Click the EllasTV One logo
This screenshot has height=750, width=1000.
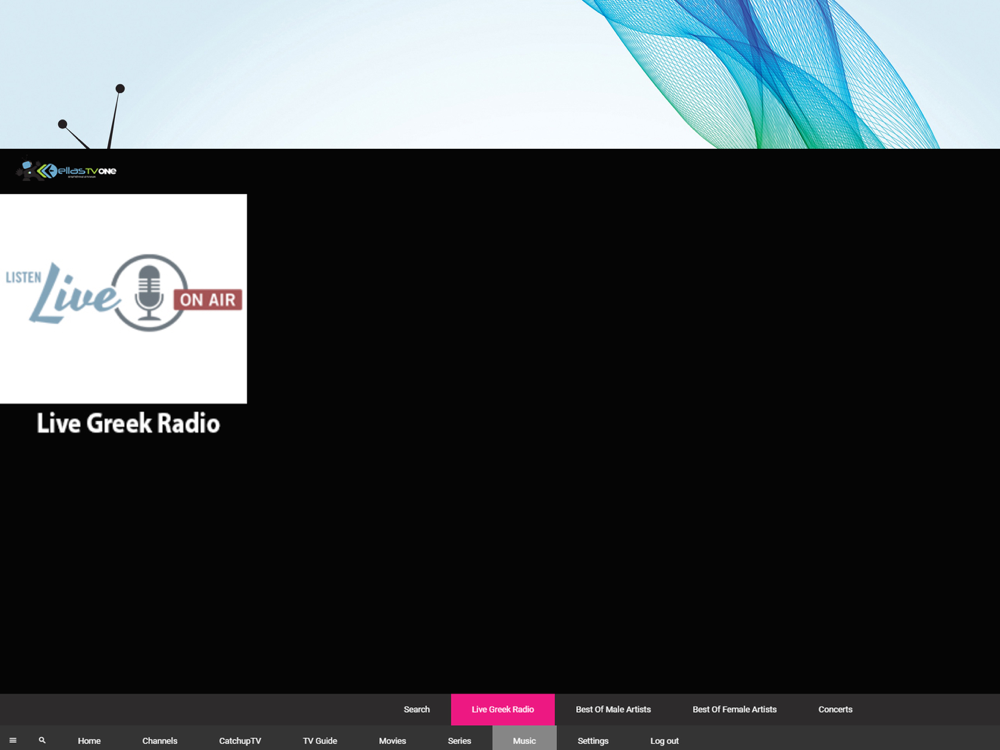[x=66, y=170]
